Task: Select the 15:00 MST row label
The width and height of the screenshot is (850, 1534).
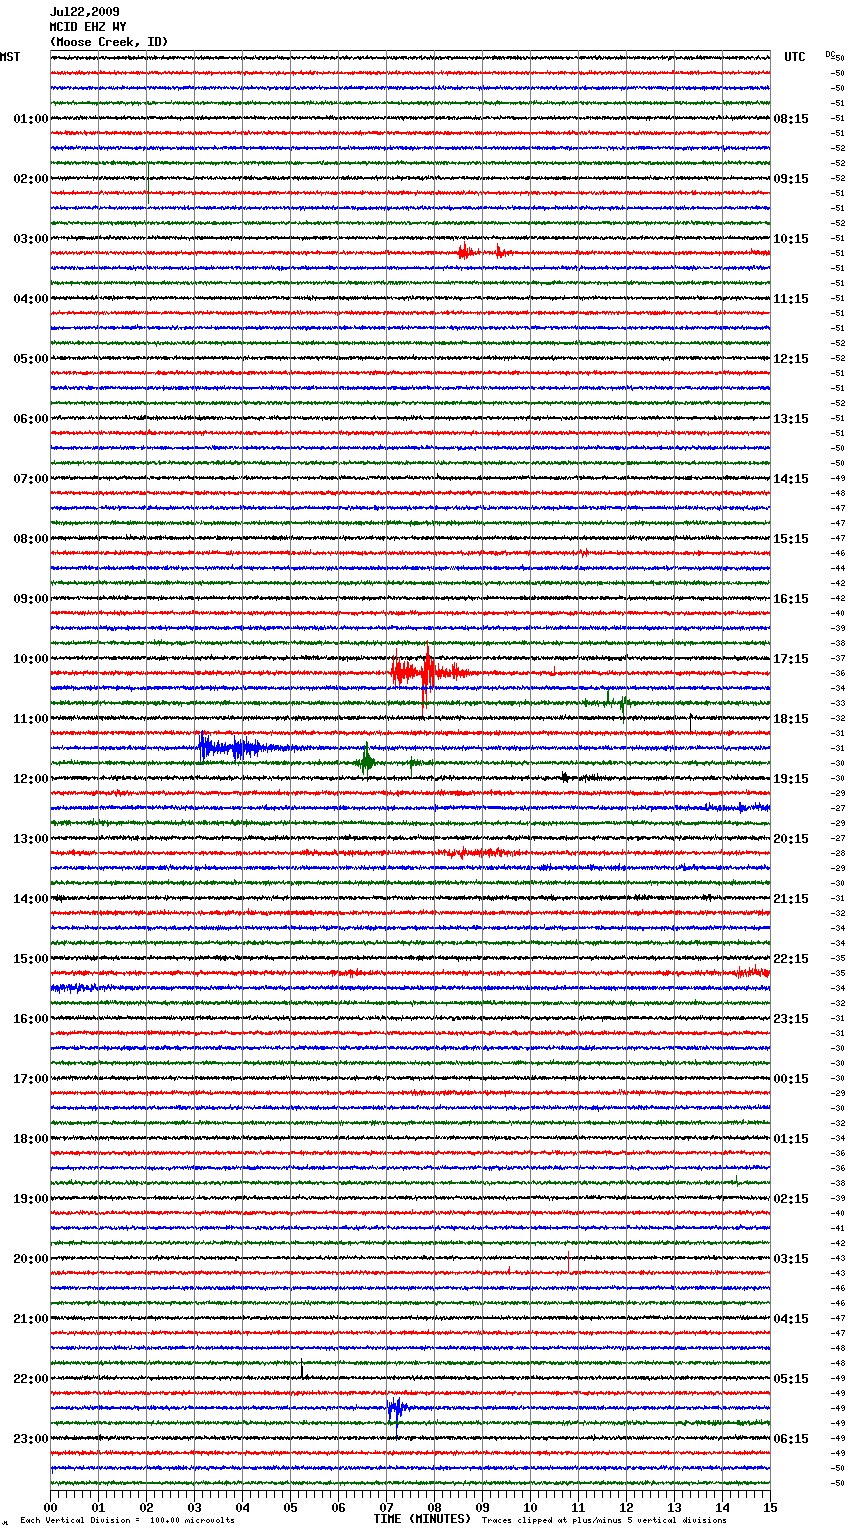Action: point(31,959)
